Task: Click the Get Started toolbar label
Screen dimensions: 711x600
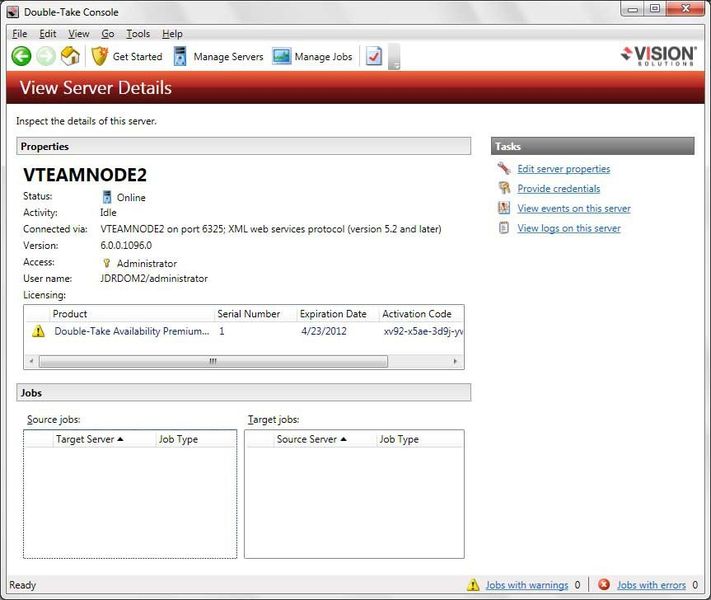Action: pos(137,57)
